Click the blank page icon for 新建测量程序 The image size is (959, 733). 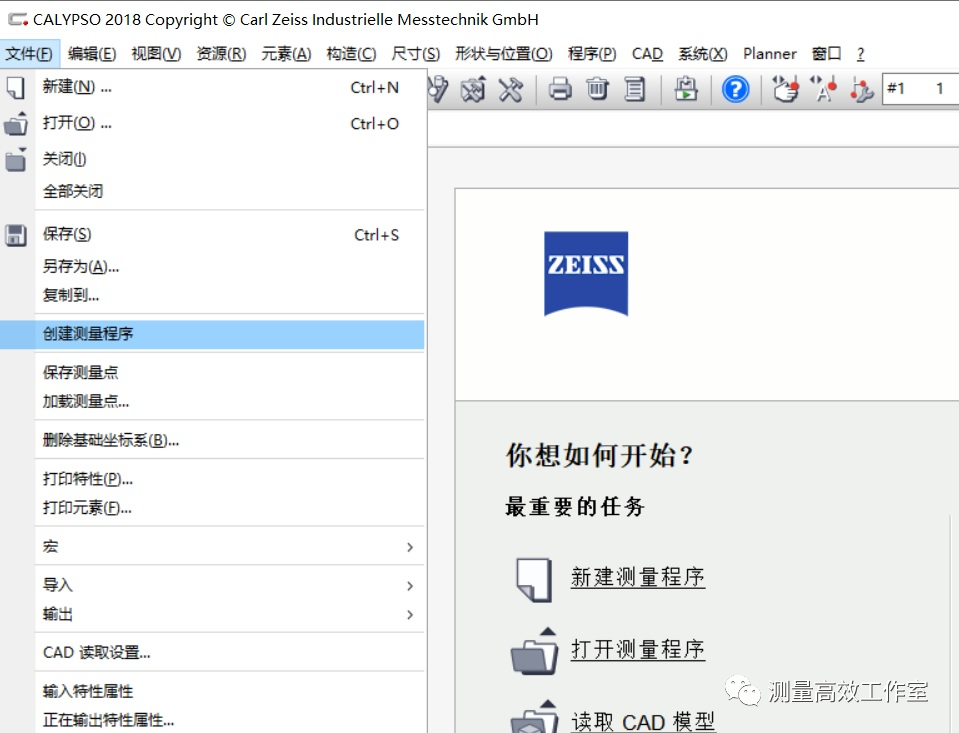[x=534, y=579]
